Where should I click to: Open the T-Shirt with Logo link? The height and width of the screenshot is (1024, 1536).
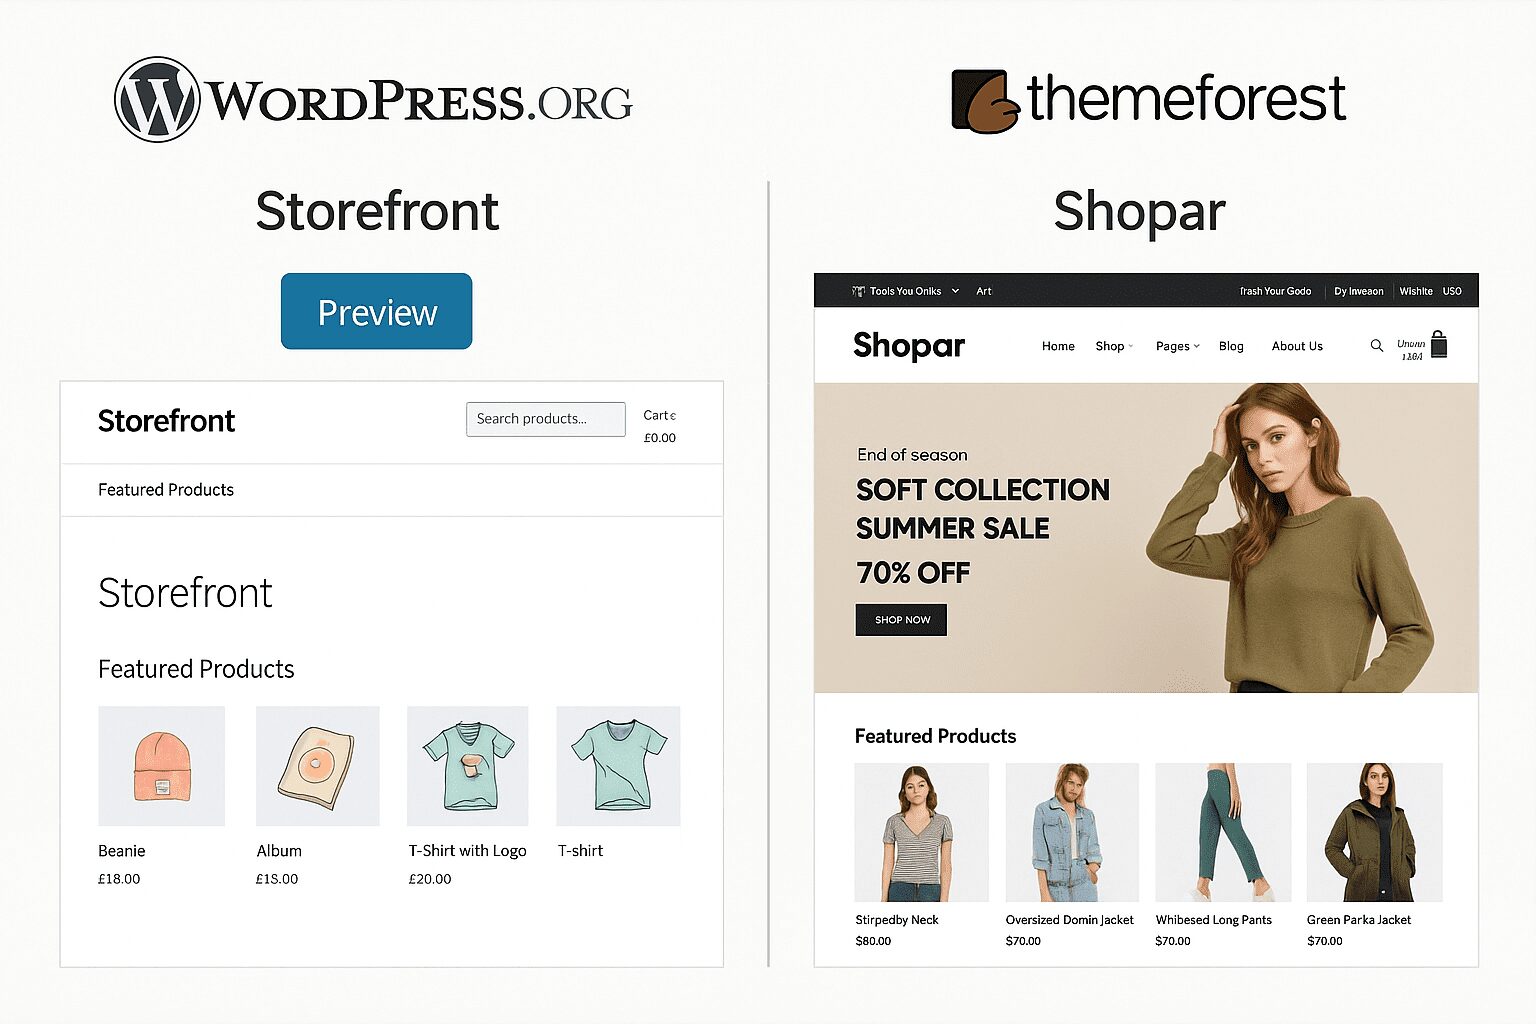pos(467,851)
